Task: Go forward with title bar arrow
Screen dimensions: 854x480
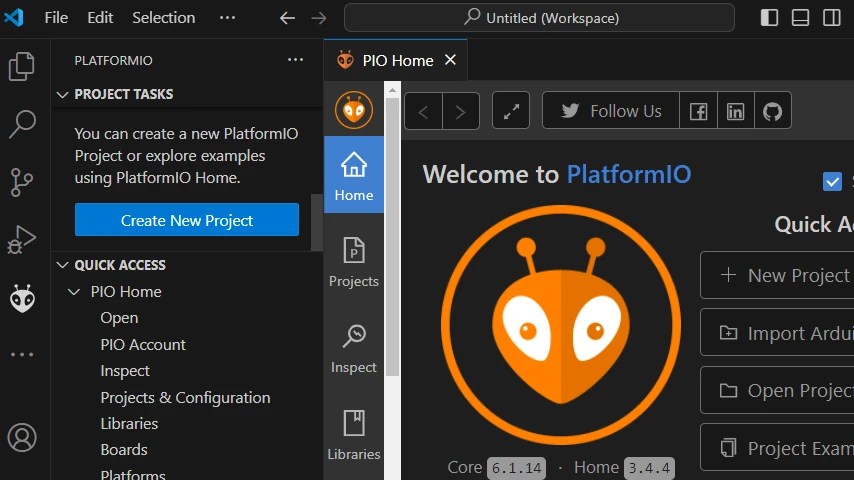Action: point(319,18)
